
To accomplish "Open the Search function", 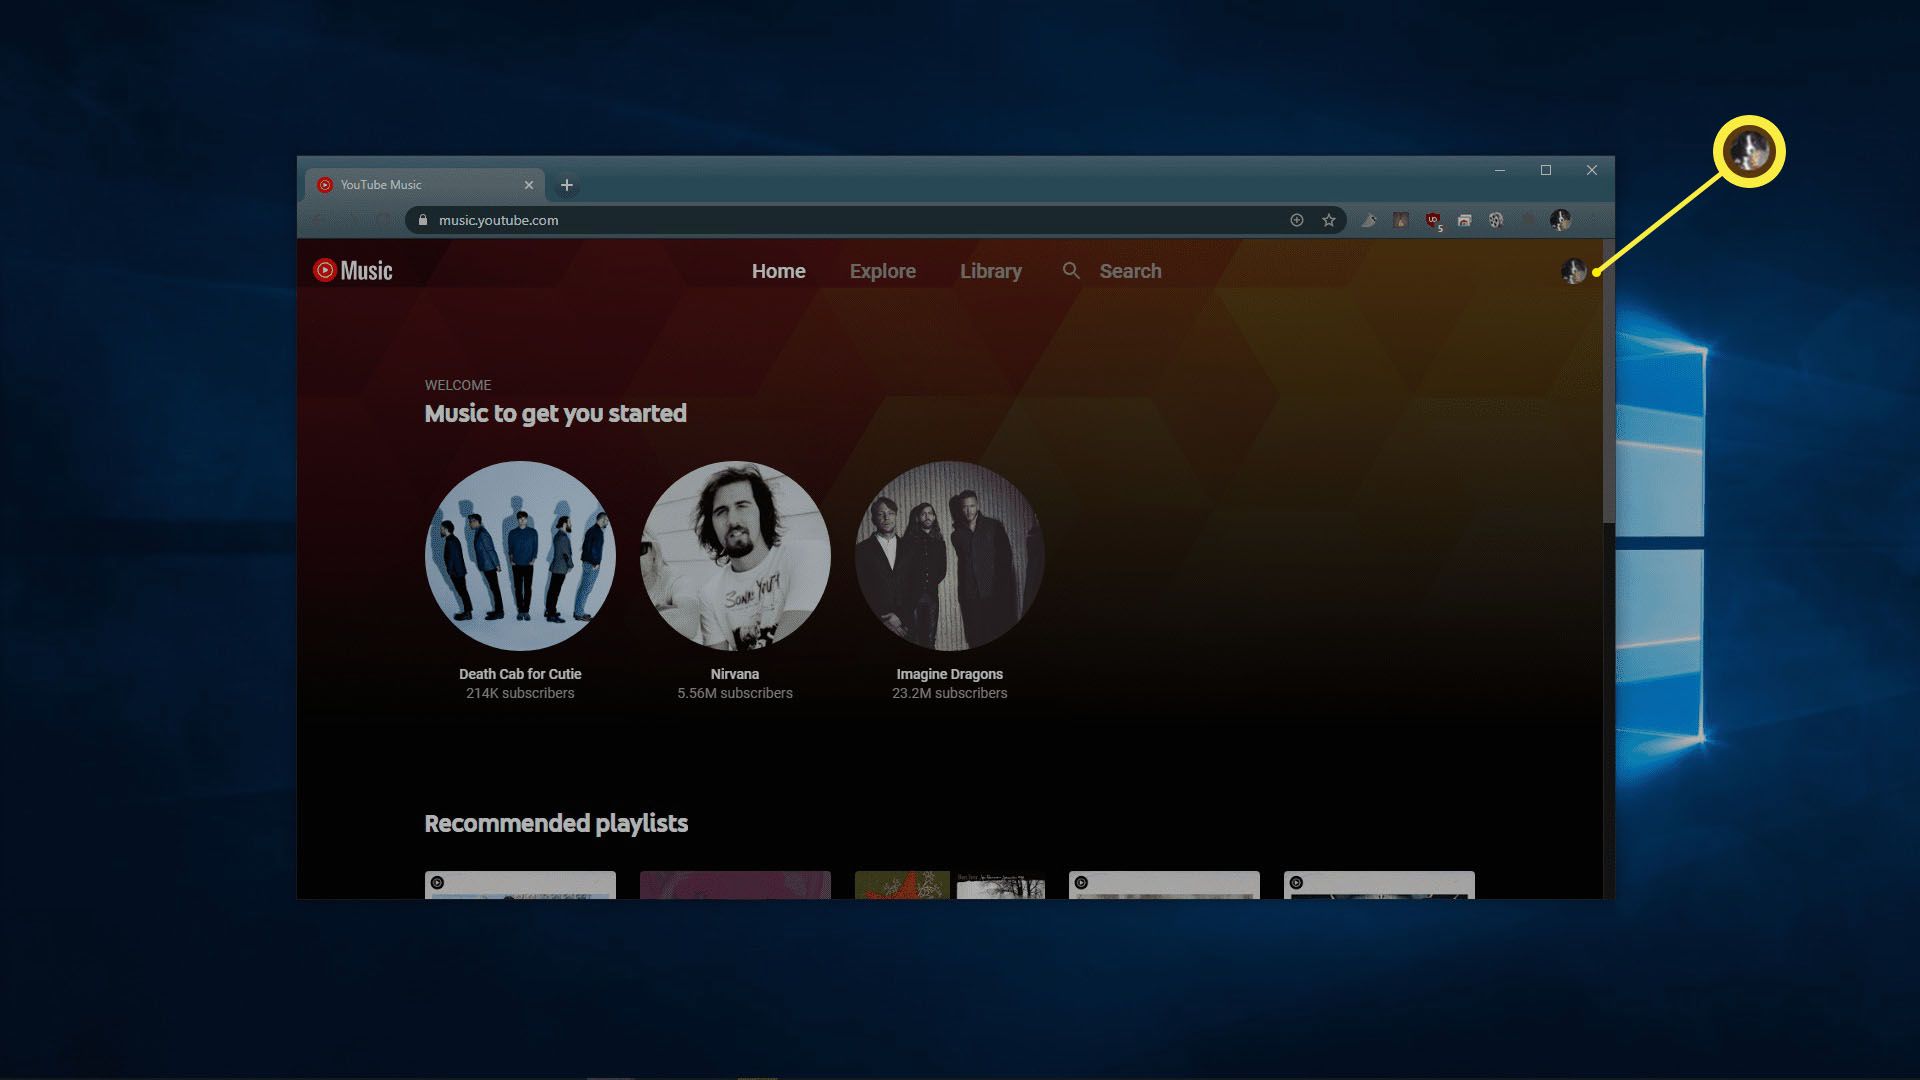I will click(1112, 270).
